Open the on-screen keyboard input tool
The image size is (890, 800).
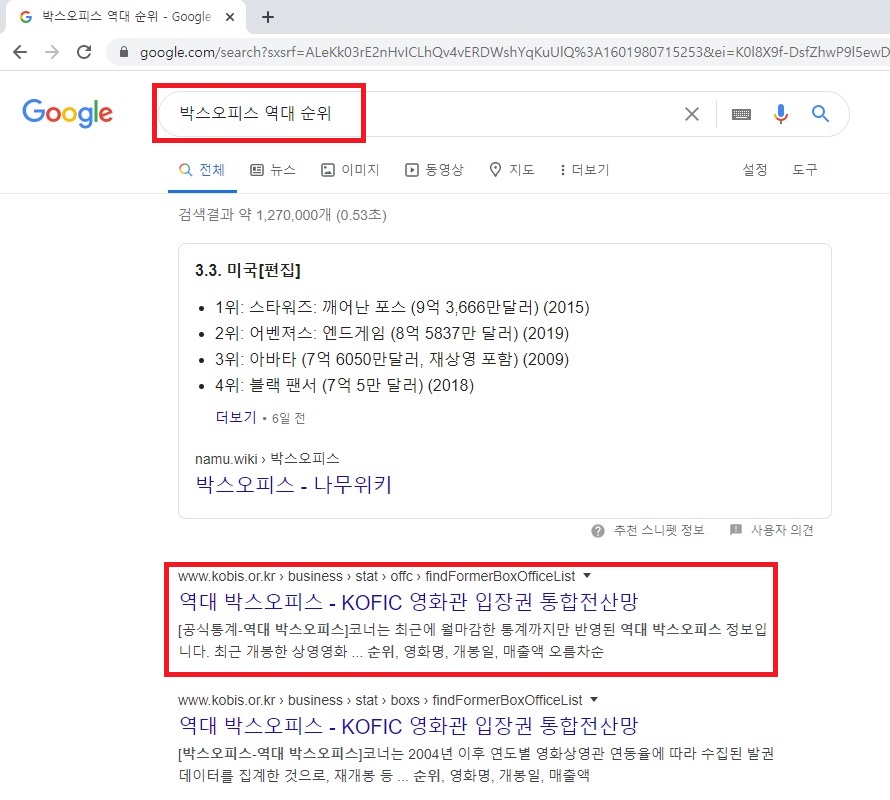[741, 114]
